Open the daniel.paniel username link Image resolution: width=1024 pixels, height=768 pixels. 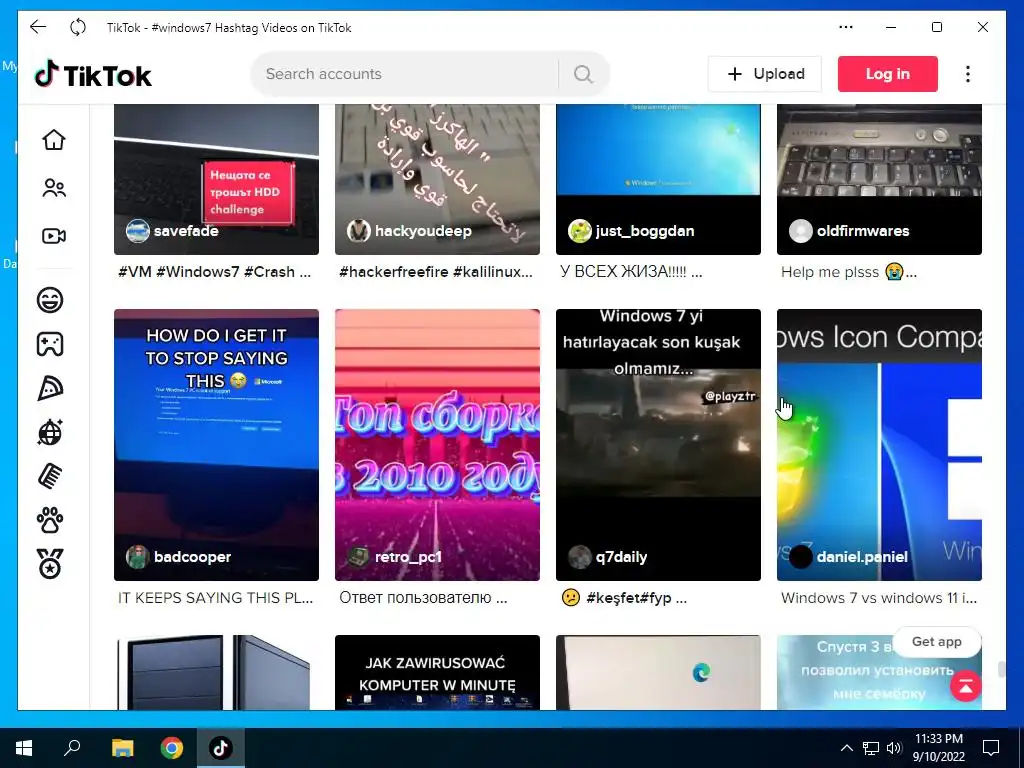862,556
